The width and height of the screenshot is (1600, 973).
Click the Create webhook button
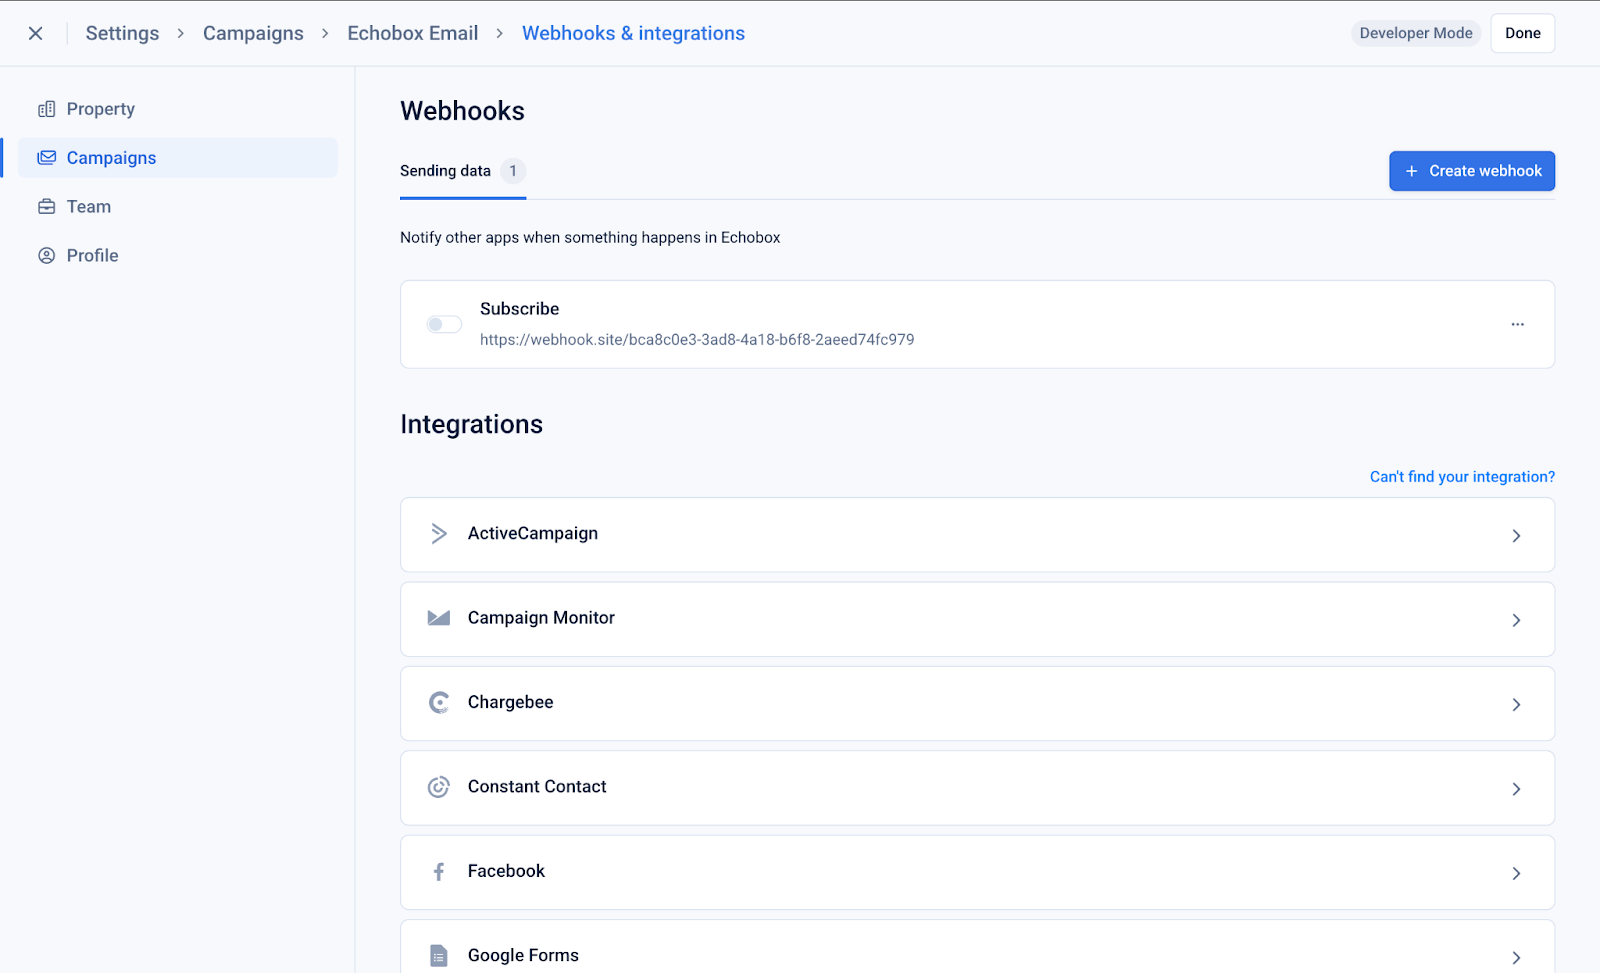point(1471,171)
